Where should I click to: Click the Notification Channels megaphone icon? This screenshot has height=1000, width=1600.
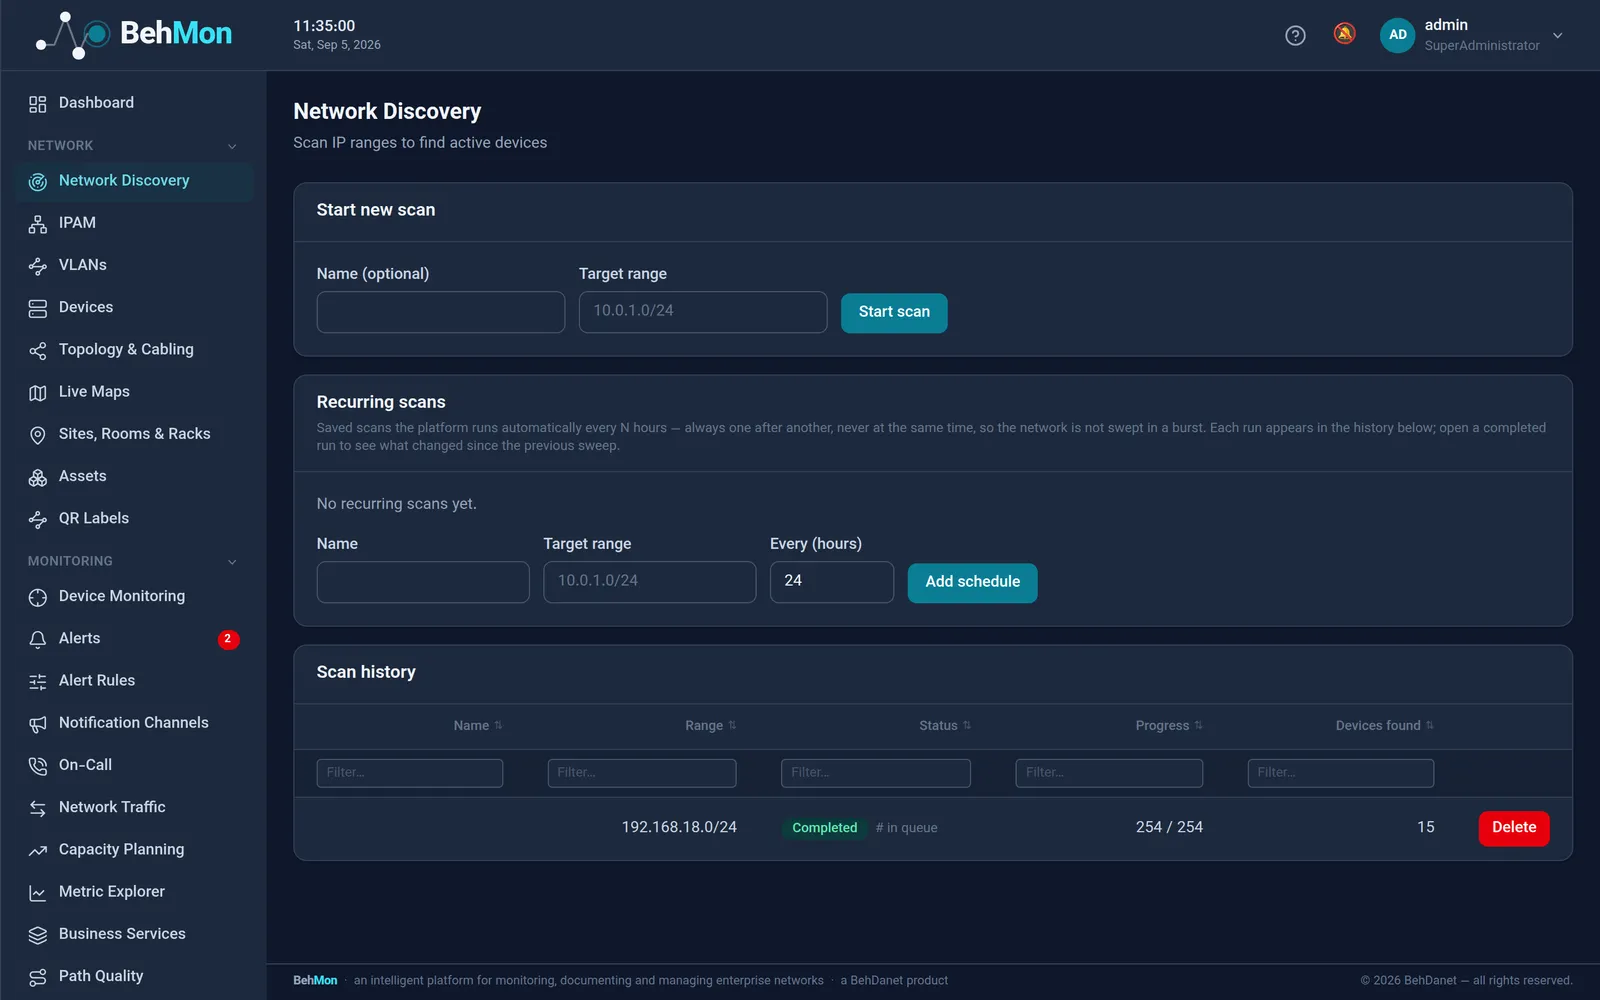(x=38, y=724)
